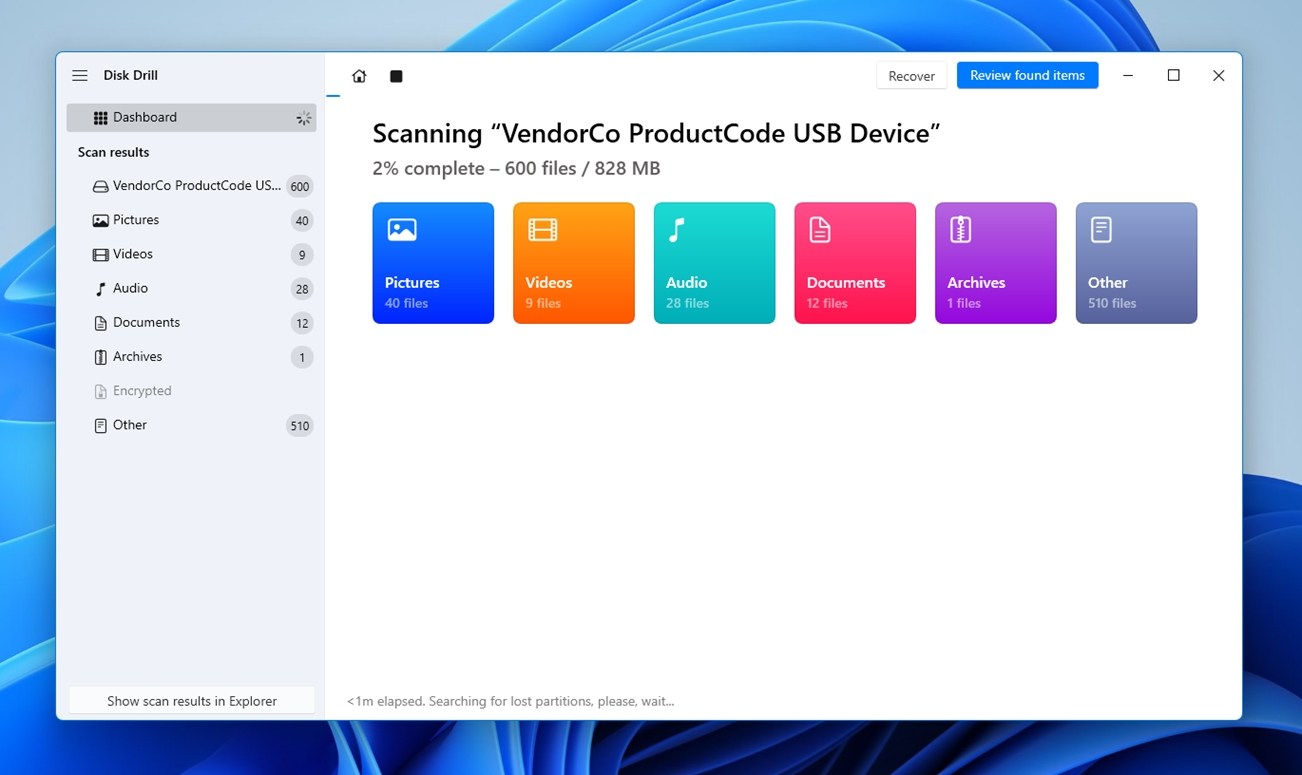The image size is (1302, 775).
Task: Click Review found items button
Action: coord(1027,76)
